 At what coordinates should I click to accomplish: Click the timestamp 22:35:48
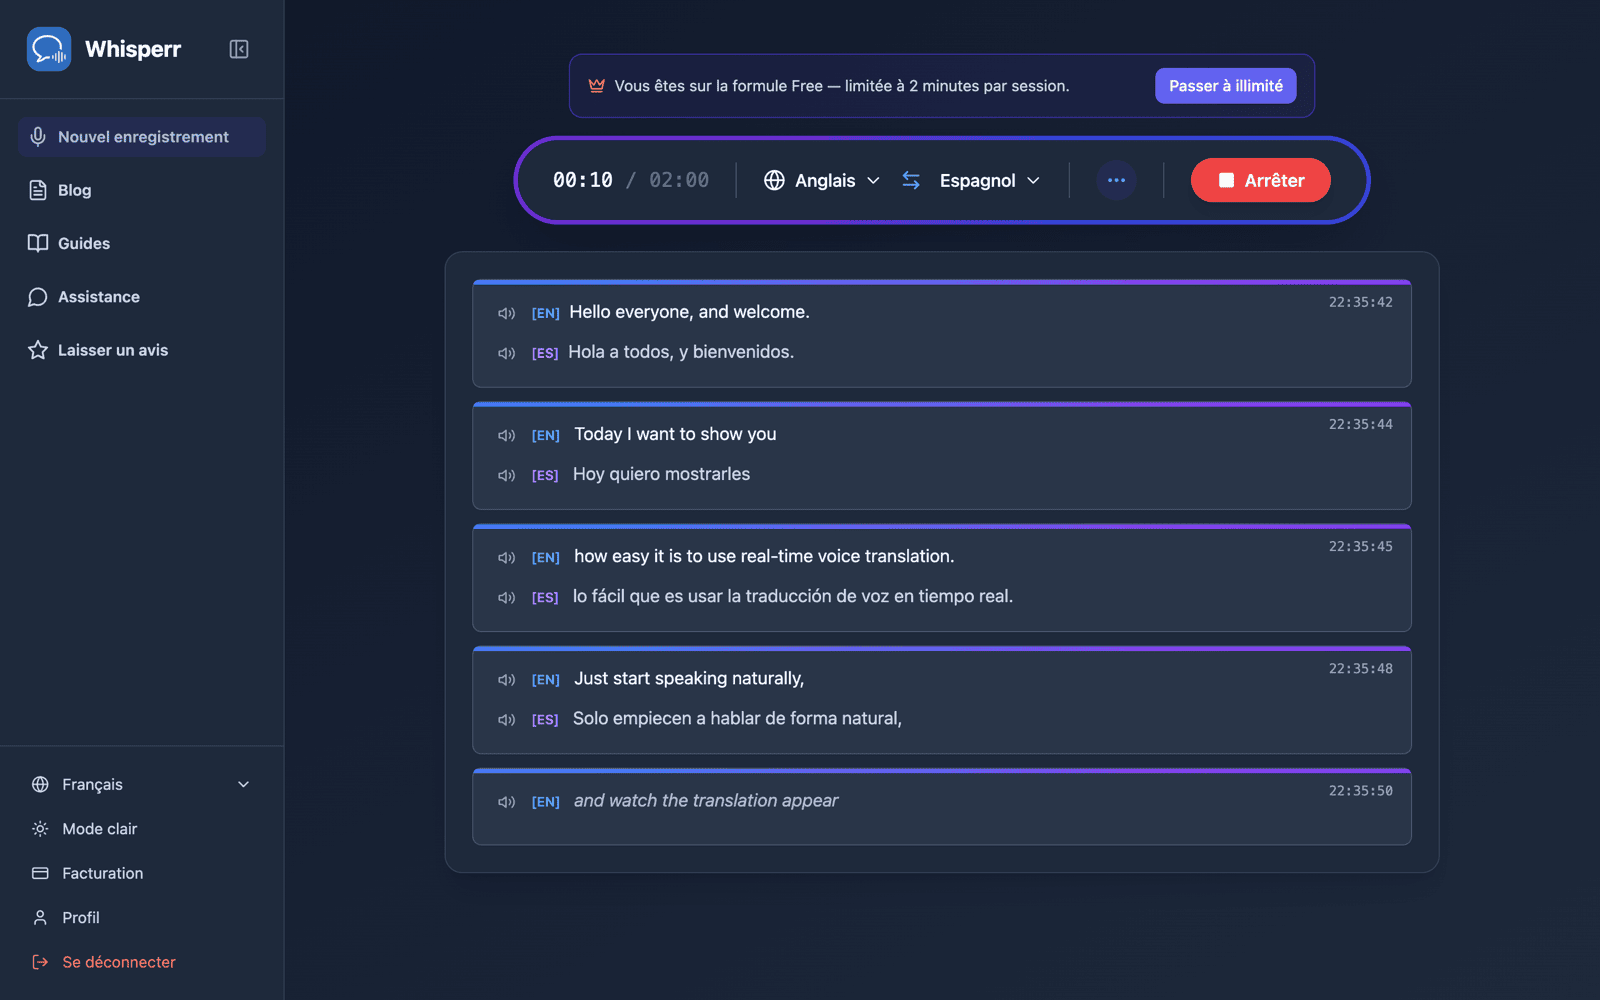tap(1360, 668)
